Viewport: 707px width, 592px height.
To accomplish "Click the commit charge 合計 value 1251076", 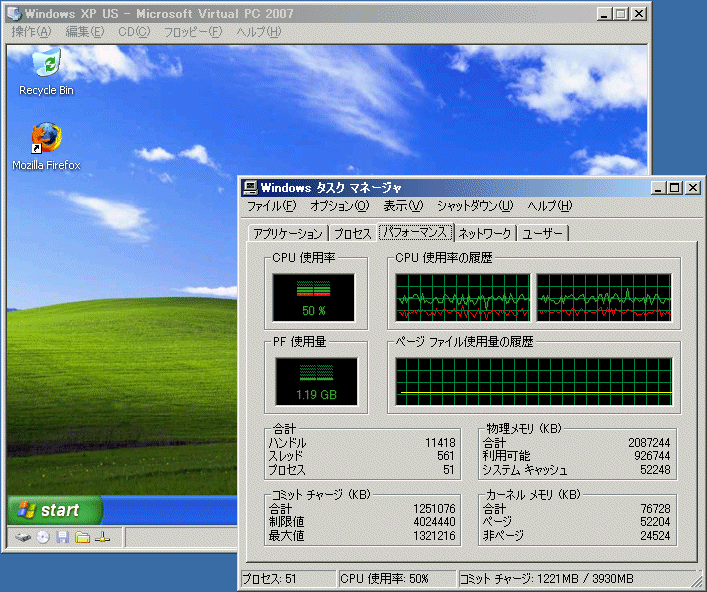I will tap(434, 509).
